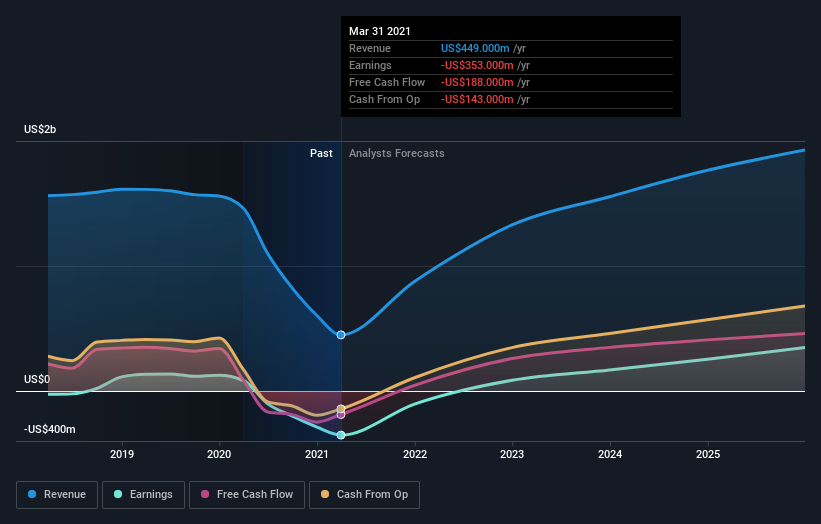Click the Mar 31 2021 tooltip date
Image resolution: width=821 pixels, height=524 pixels.
pos(380,31)
